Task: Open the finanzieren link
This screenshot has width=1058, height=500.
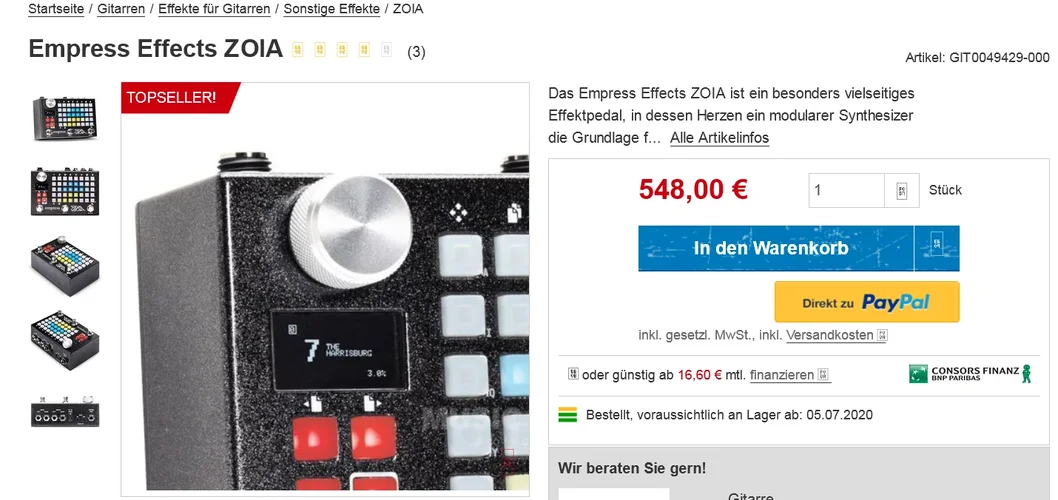Action: [781, 375]
